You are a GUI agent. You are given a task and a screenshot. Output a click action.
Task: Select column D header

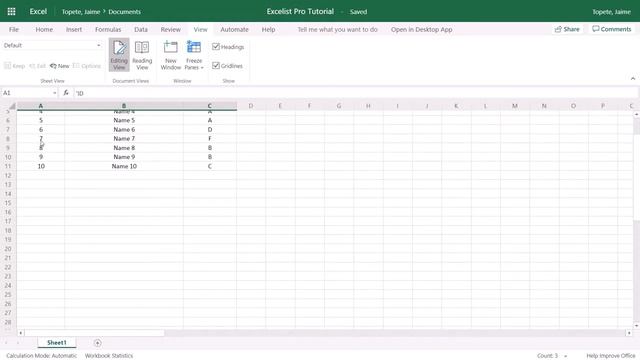click(x=251, y=106)
